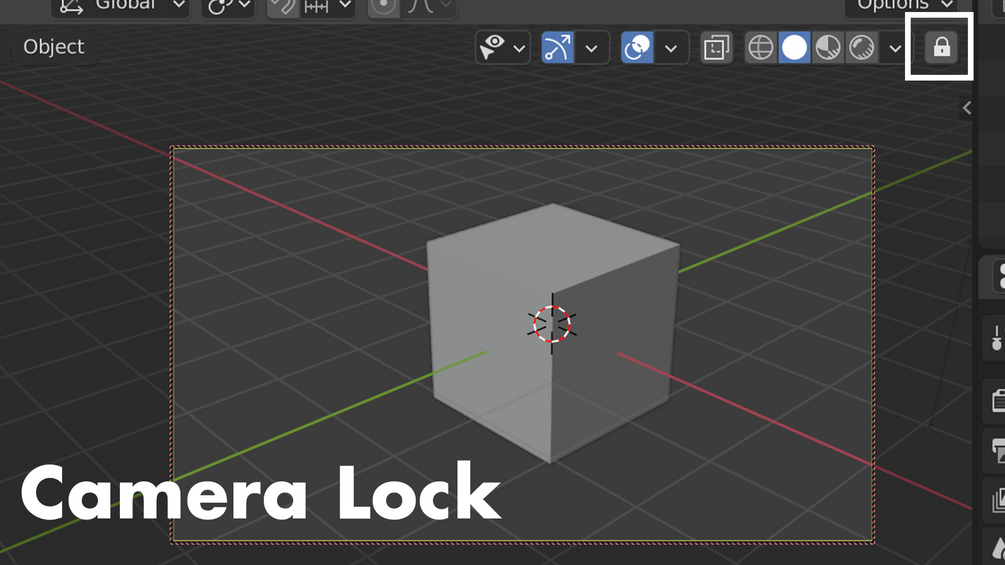This screenshot has width=1005, height=565.
Task: Switch to wireframe viewport shading
Action: 761,47
